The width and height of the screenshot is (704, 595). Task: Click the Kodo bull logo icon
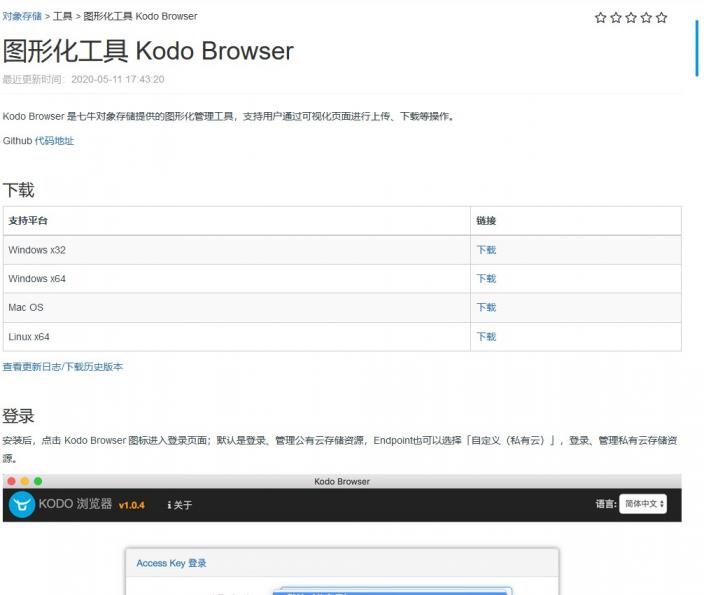22,504
